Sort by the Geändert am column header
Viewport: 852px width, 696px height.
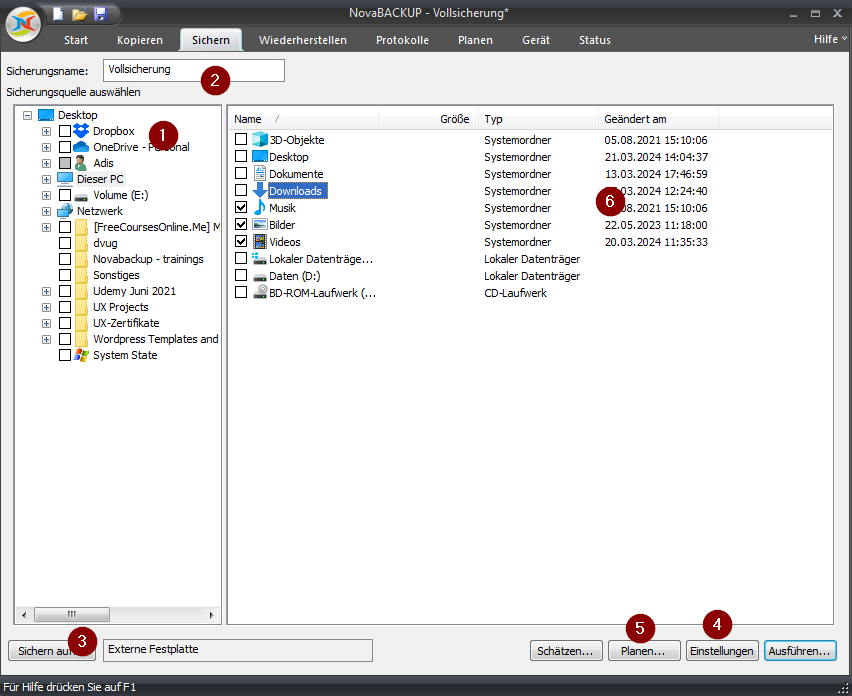point(658,119)
